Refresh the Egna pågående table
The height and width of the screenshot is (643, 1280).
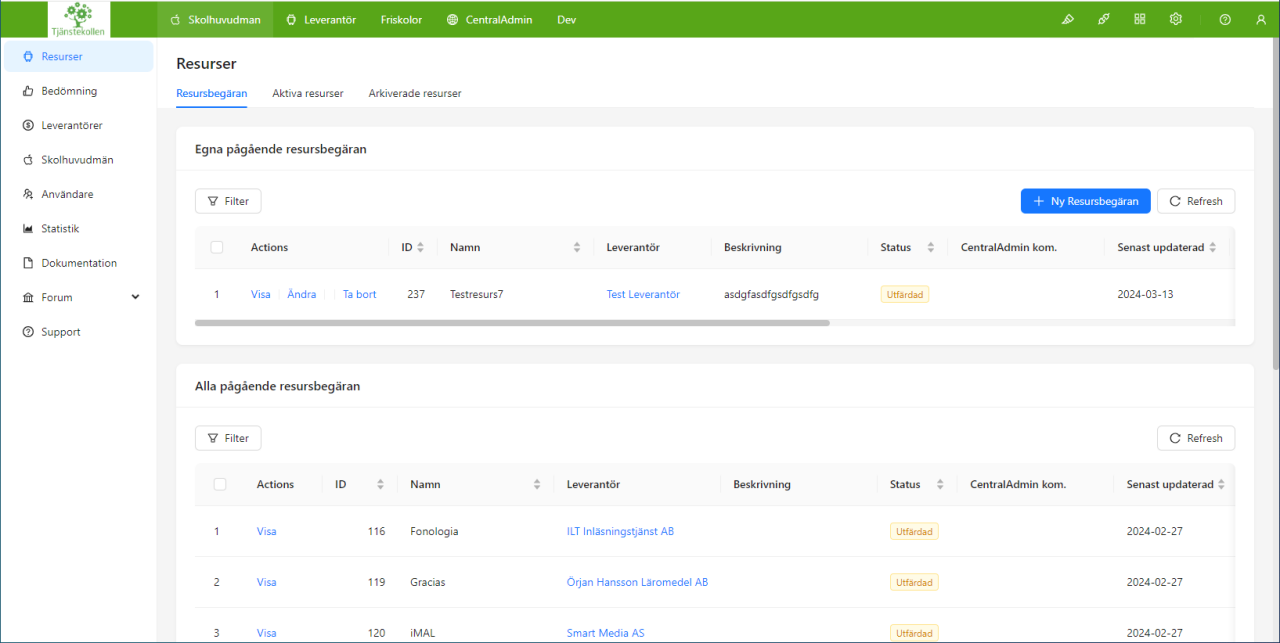coord(1196,201)
